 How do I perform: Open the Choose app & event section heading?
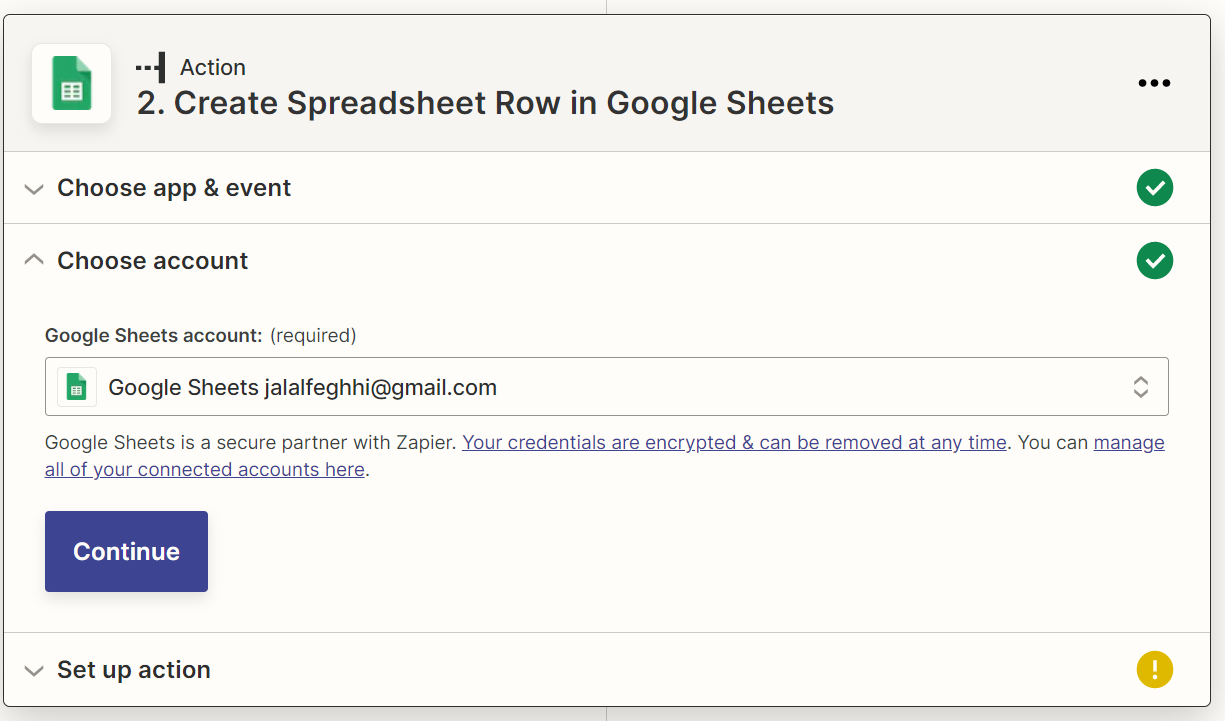click(x=174, y=188)
